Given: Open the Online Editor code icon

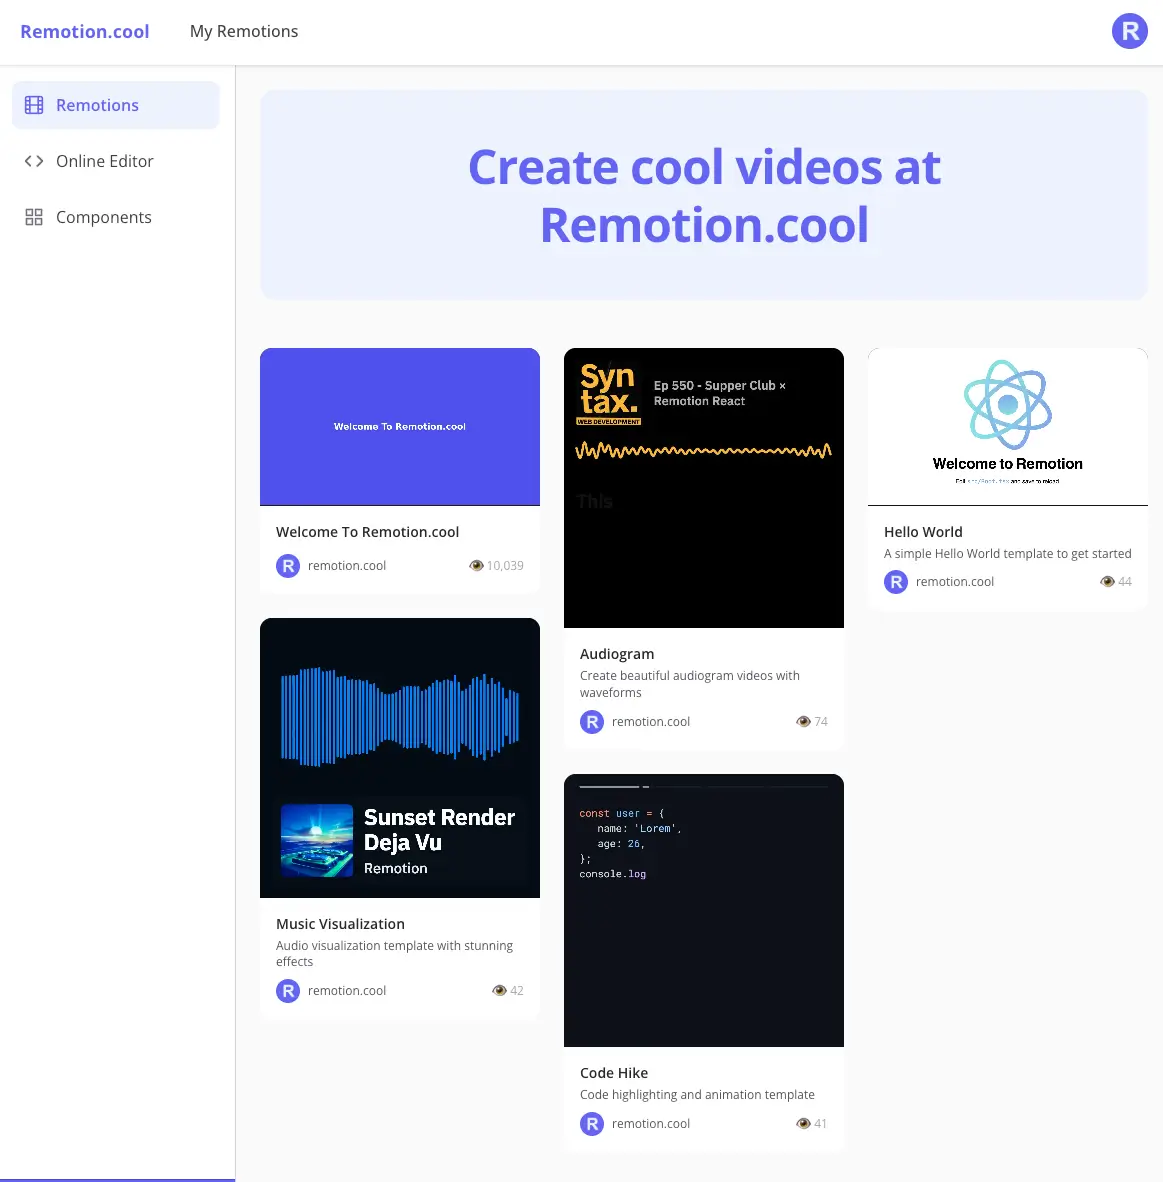Looking at the screenshot, I should (x=33, y=161).
